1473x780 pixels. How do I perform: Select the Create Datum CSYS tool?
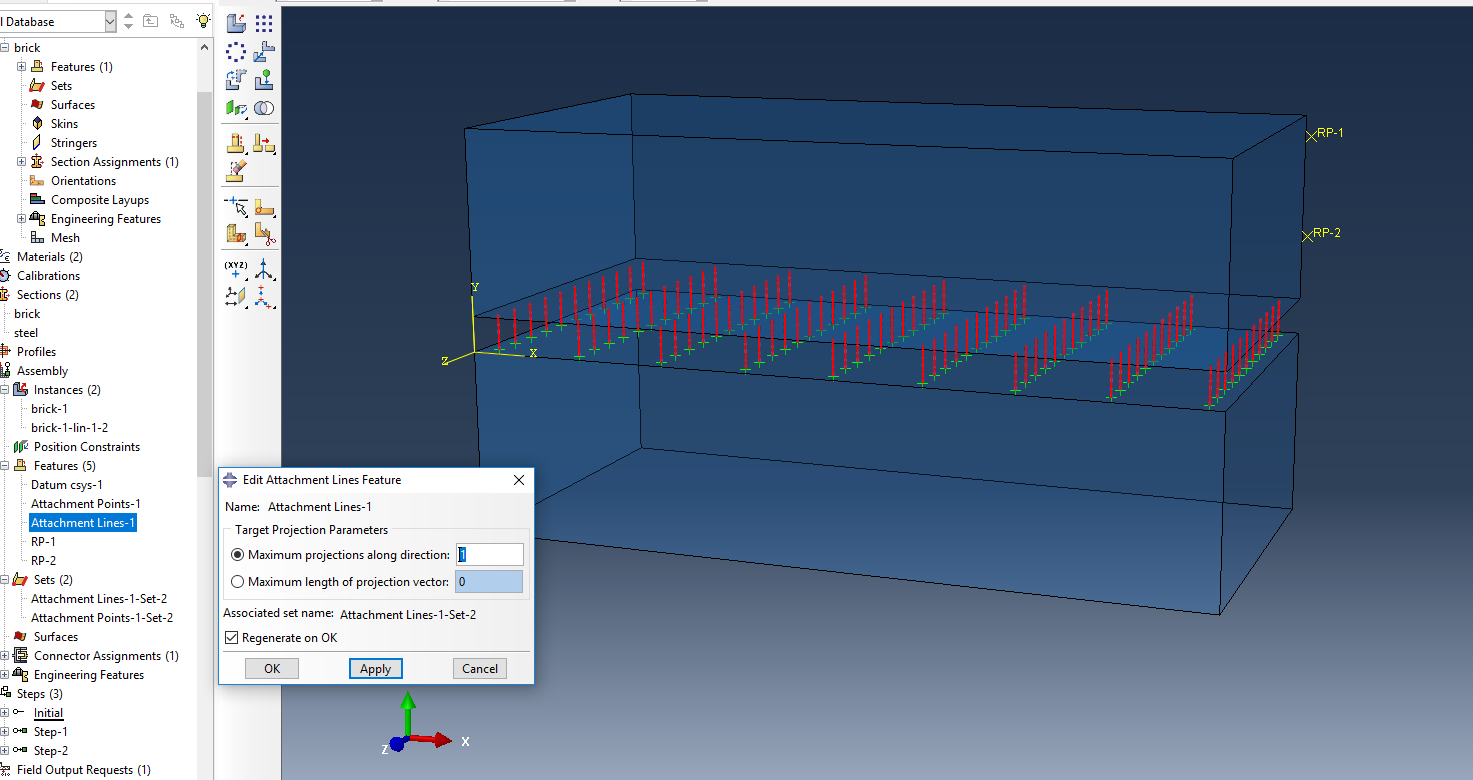(x=264, y=296)
